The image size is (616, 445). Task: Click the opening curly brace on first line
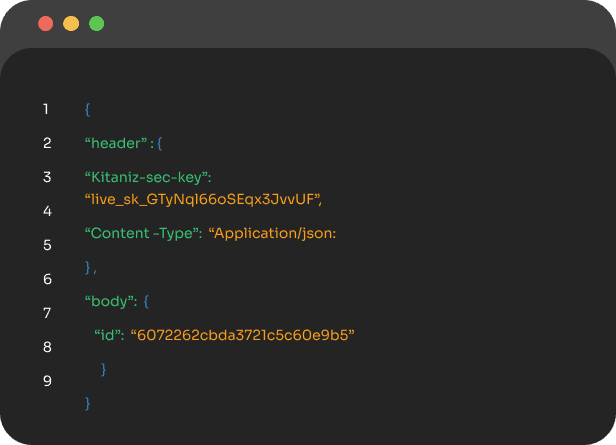88,109
